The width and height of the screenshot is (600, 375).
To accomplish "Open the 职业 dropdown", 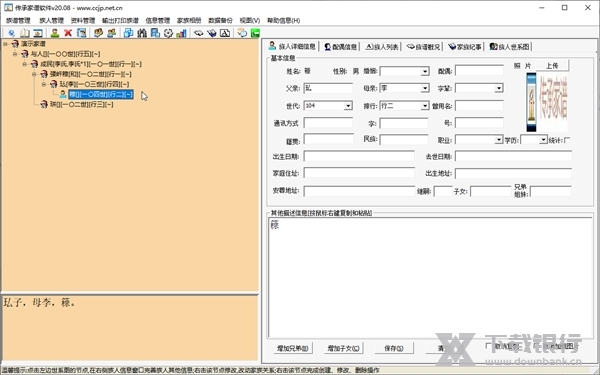I will tap(499, 140).
